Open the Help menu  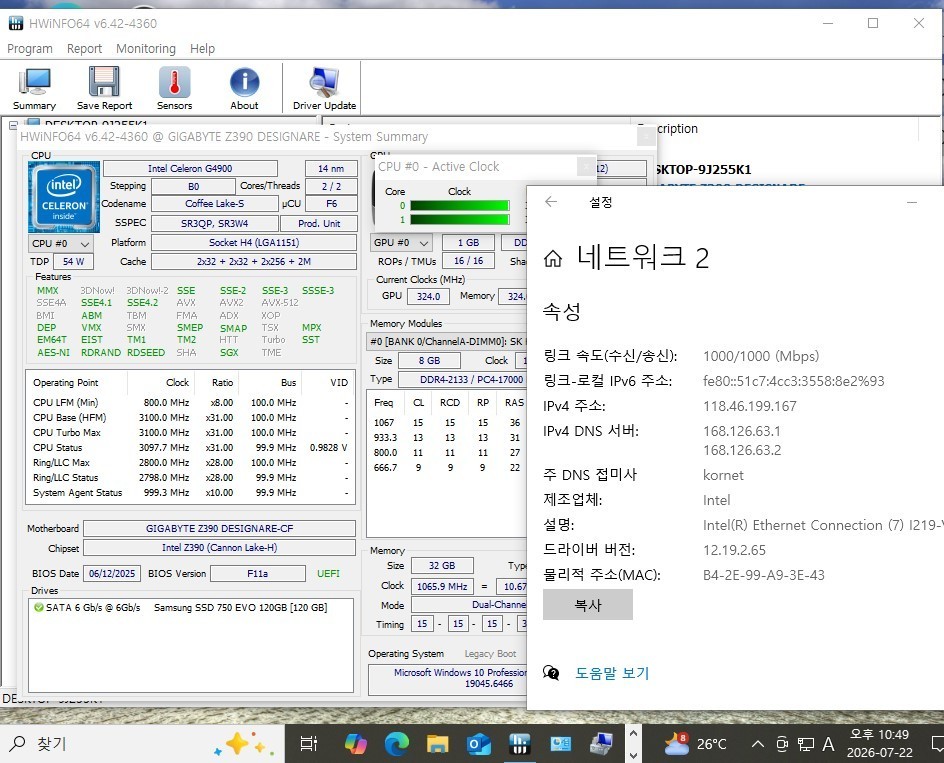(x=202, y=49)
